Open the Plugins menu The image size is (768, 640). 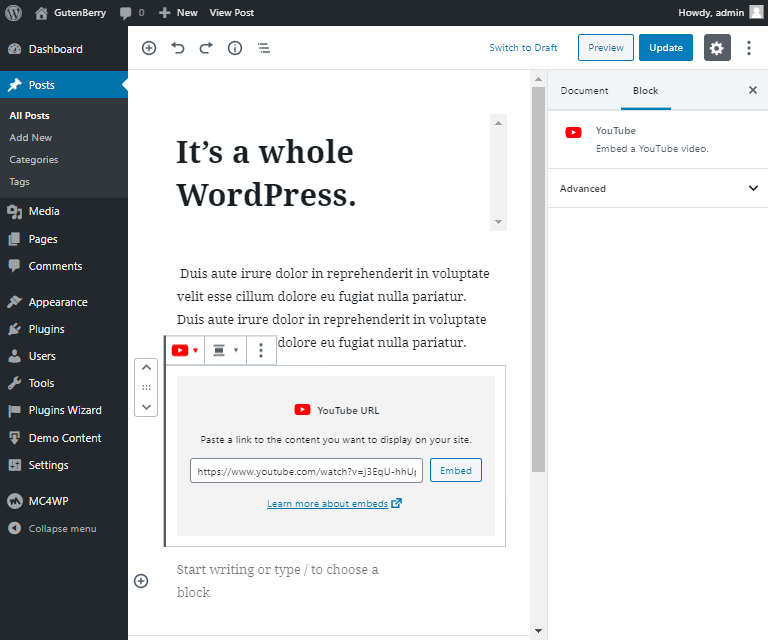[64, 329]
